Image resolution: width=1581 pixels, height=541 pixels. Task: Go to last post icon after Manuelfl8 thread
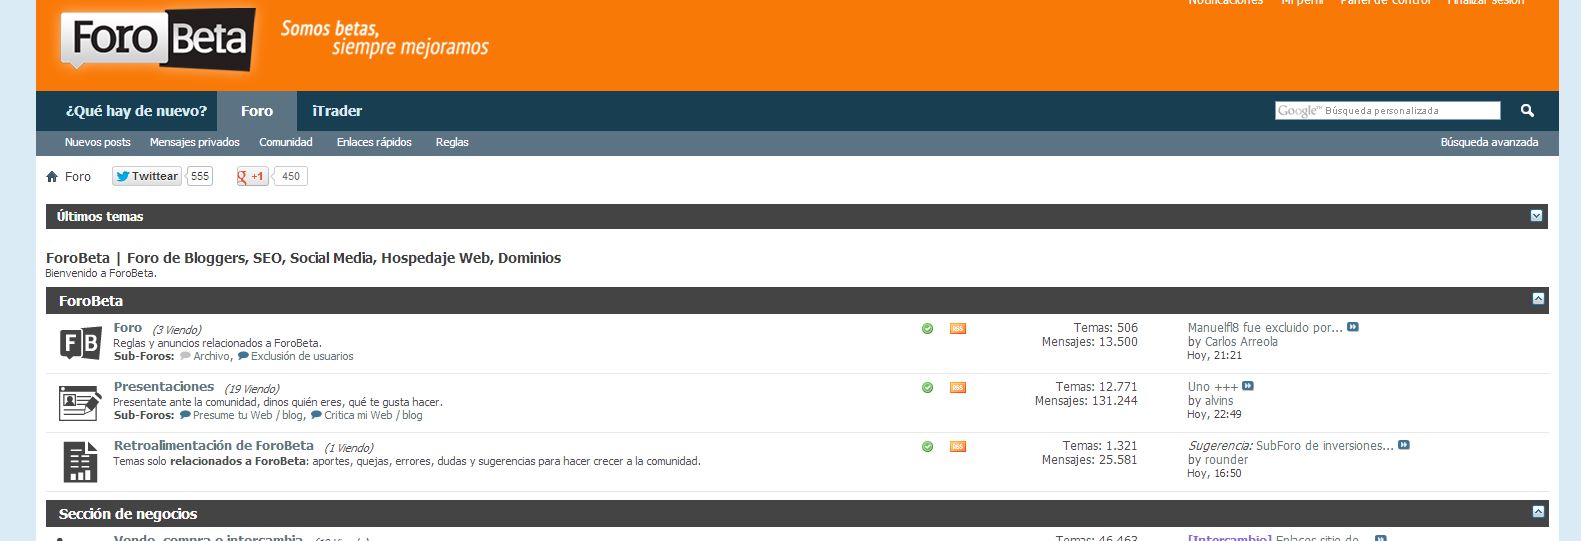tap(1353, 327)
